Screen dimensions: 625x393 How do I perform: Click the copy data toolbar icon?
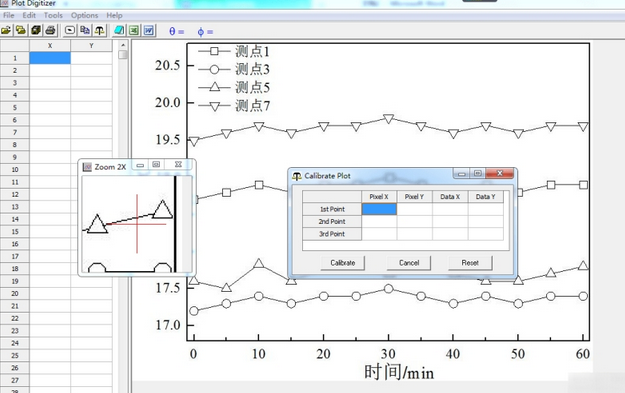point(85,30)
